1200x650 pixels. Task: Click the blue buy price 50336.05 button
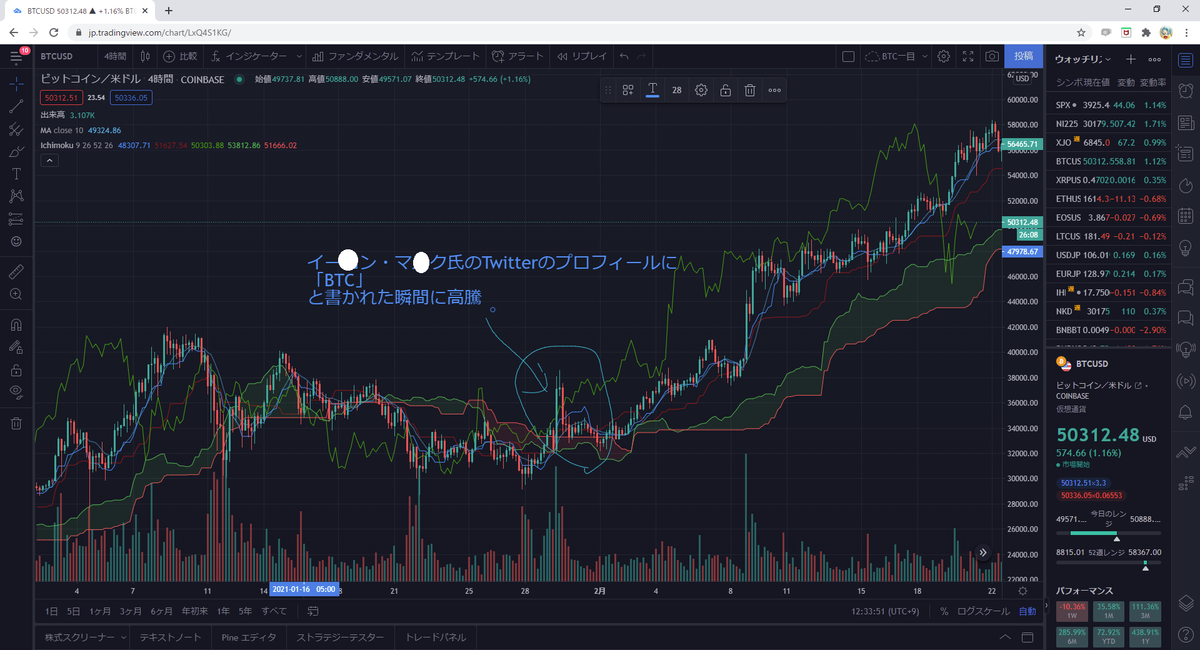(x=131, y=97)
